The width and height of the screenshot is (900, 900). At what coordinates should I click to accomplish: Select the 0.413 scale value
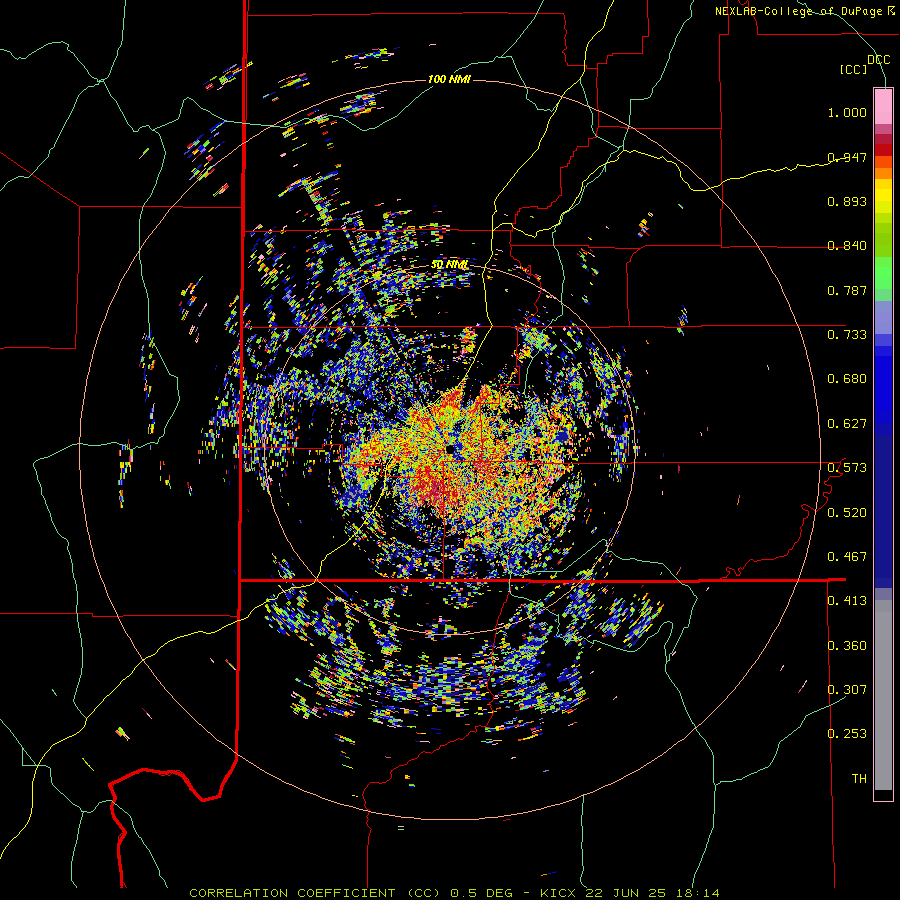coord(847,601)
